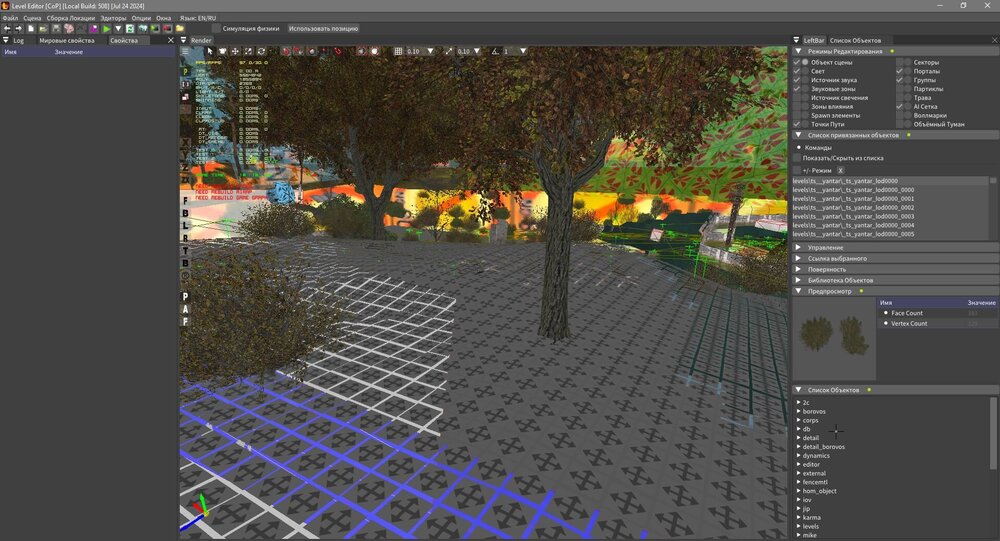Expand the dynamics tree folder
This screenshot has height=541, width=1000.
[798, 456]
